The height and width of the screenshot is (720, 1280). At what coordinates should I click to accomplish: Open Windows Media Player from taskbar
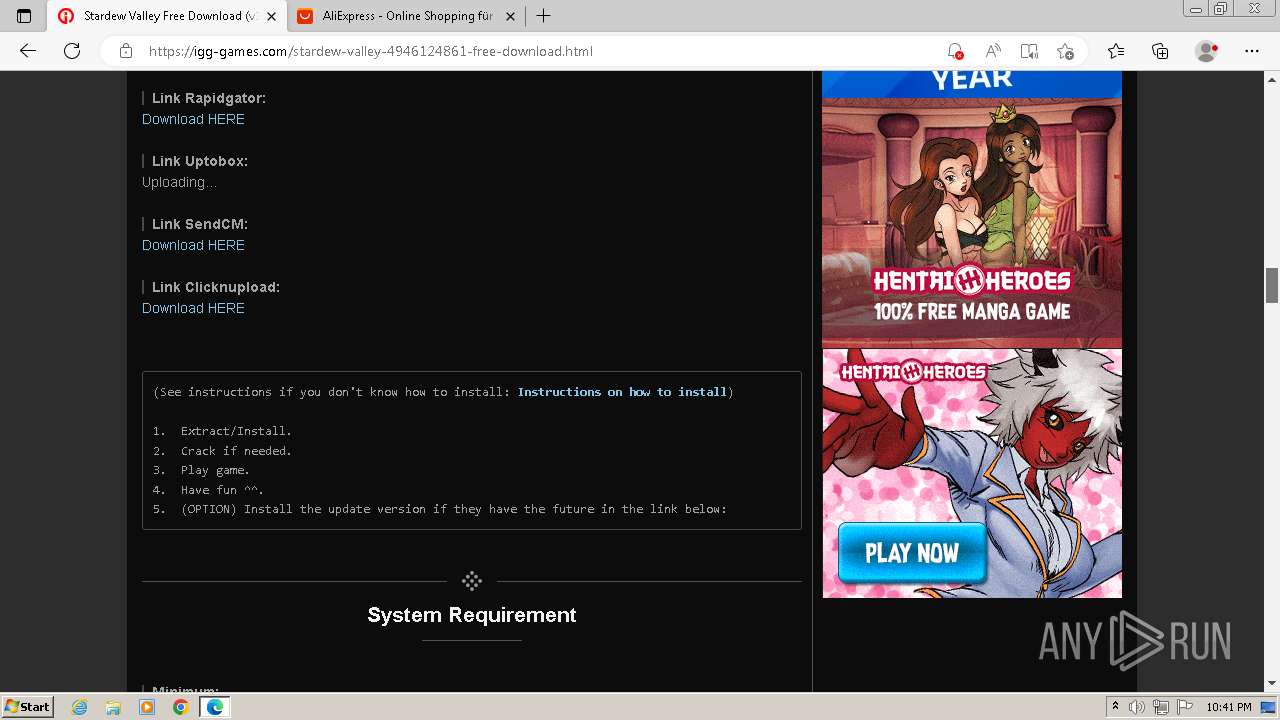[x=147, y=707]
